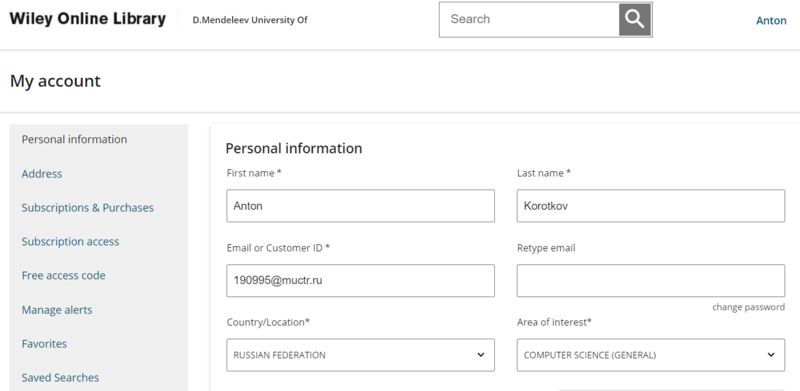The height and width of the screenshot is (391, 800).
Task: Click the Last name * label
Action: pos(544,174)
